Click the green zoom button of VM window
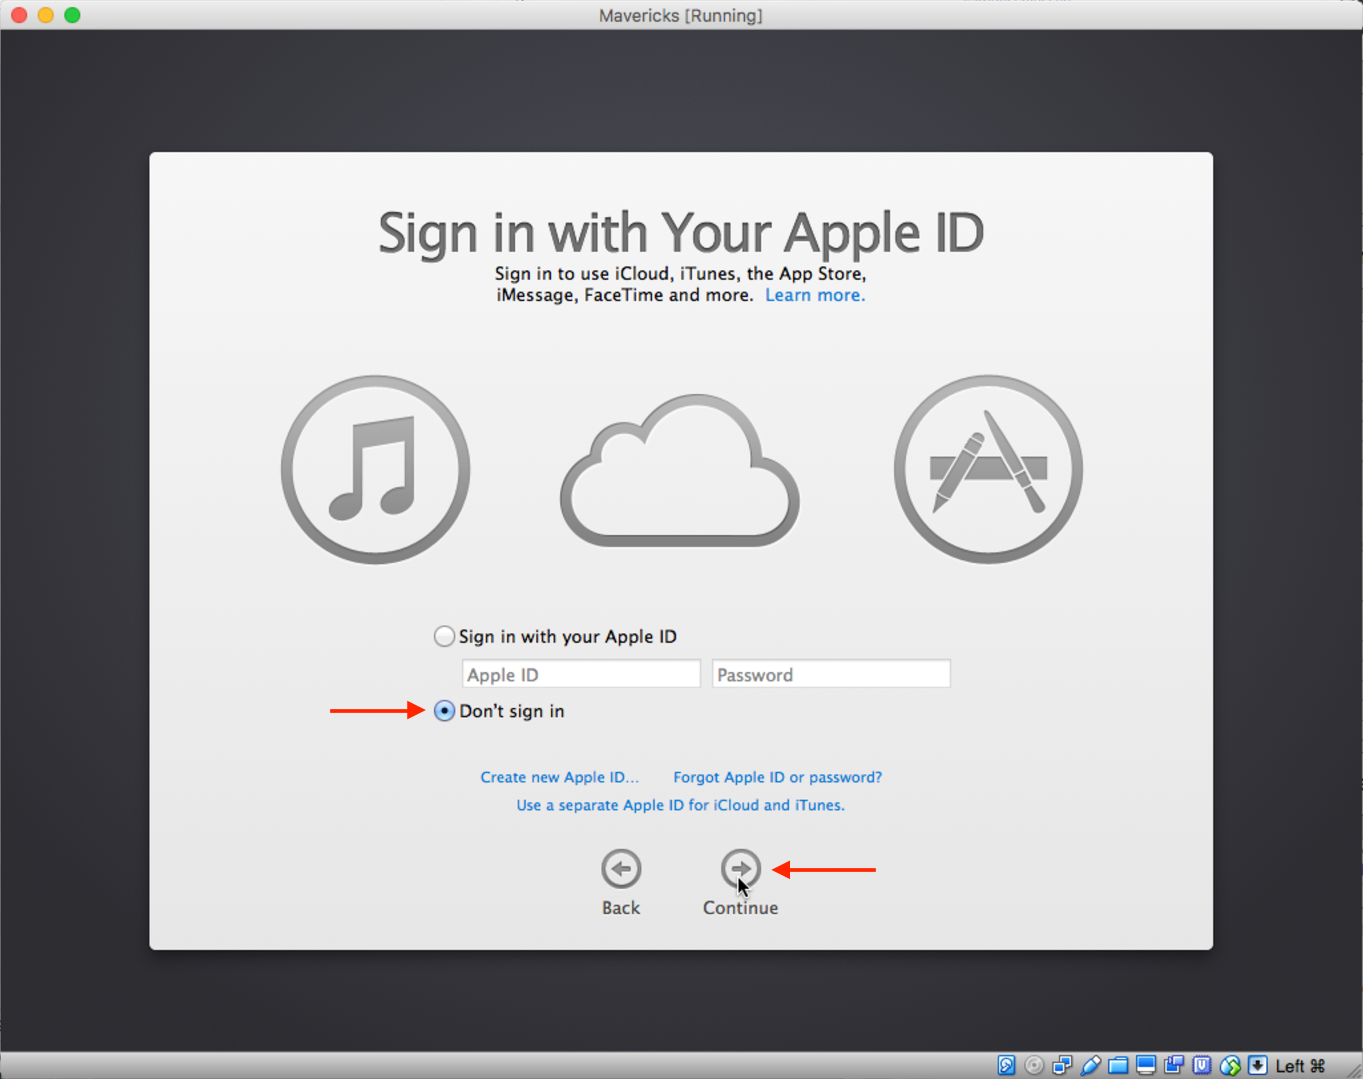The height and width of the screenshot is (1079, 1363). click(x=72, y=15)
